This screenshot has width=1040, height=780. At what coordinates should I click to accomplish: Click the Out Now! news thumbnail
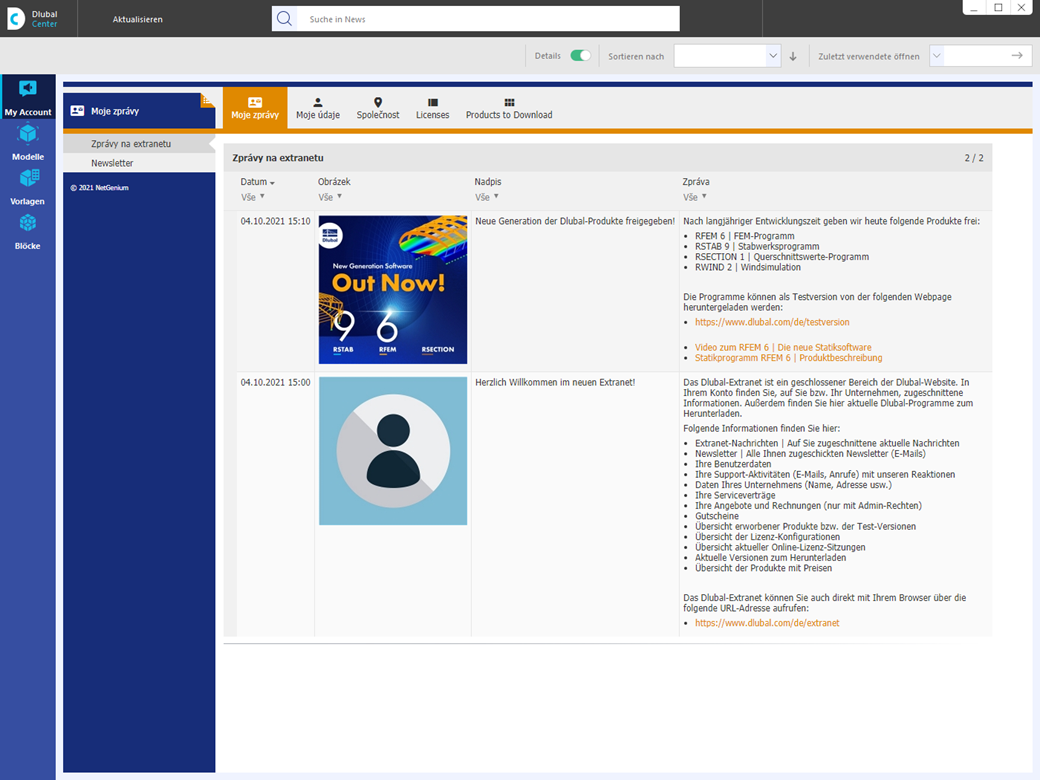[x=393, y=289]
